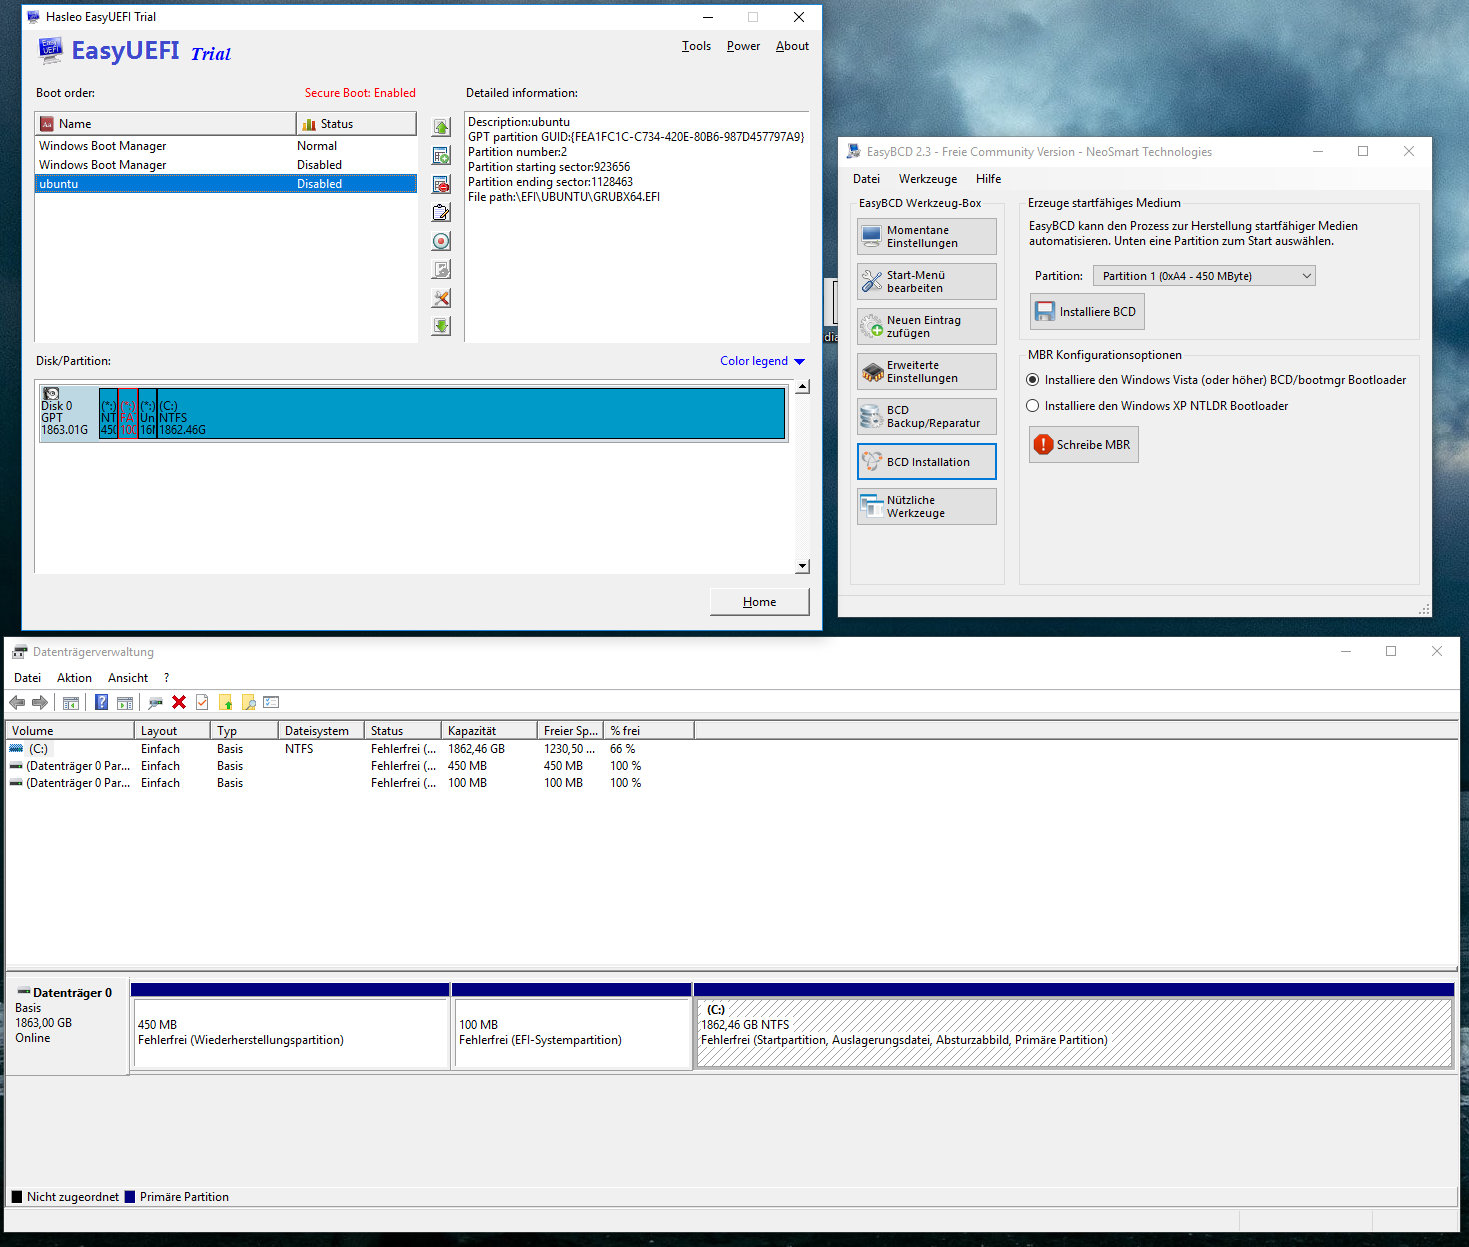Open Start-Menü bearbeiten in EasyBCD

click(927, 282)
